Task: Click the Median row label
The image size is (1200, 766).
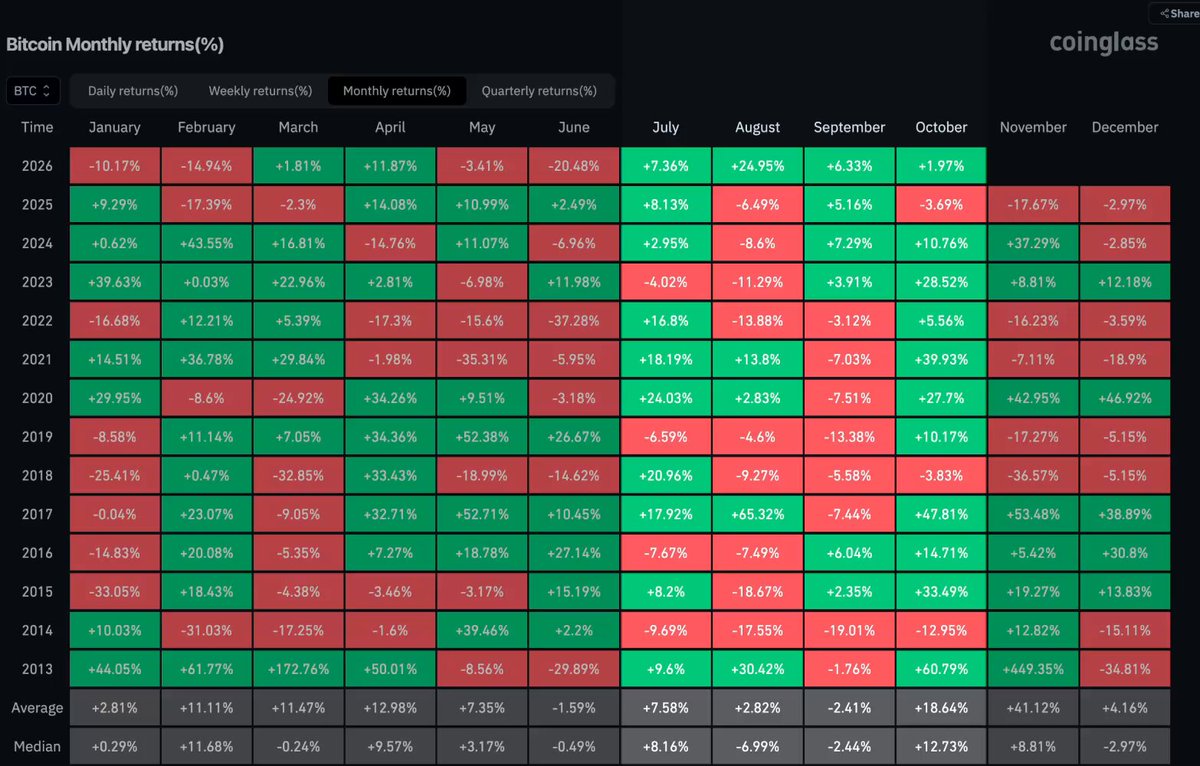Action: [x=37, y=746]
